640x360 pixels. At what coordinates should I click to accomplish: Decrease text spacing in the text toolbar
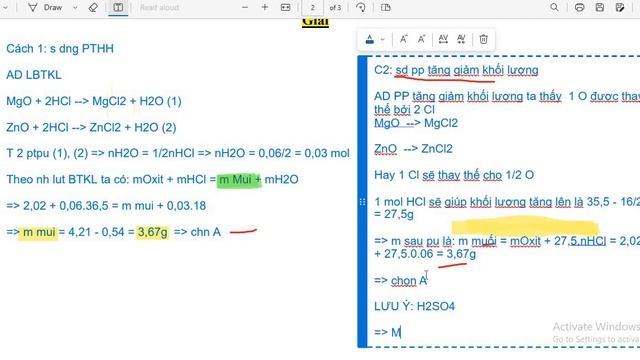(461, 39)
